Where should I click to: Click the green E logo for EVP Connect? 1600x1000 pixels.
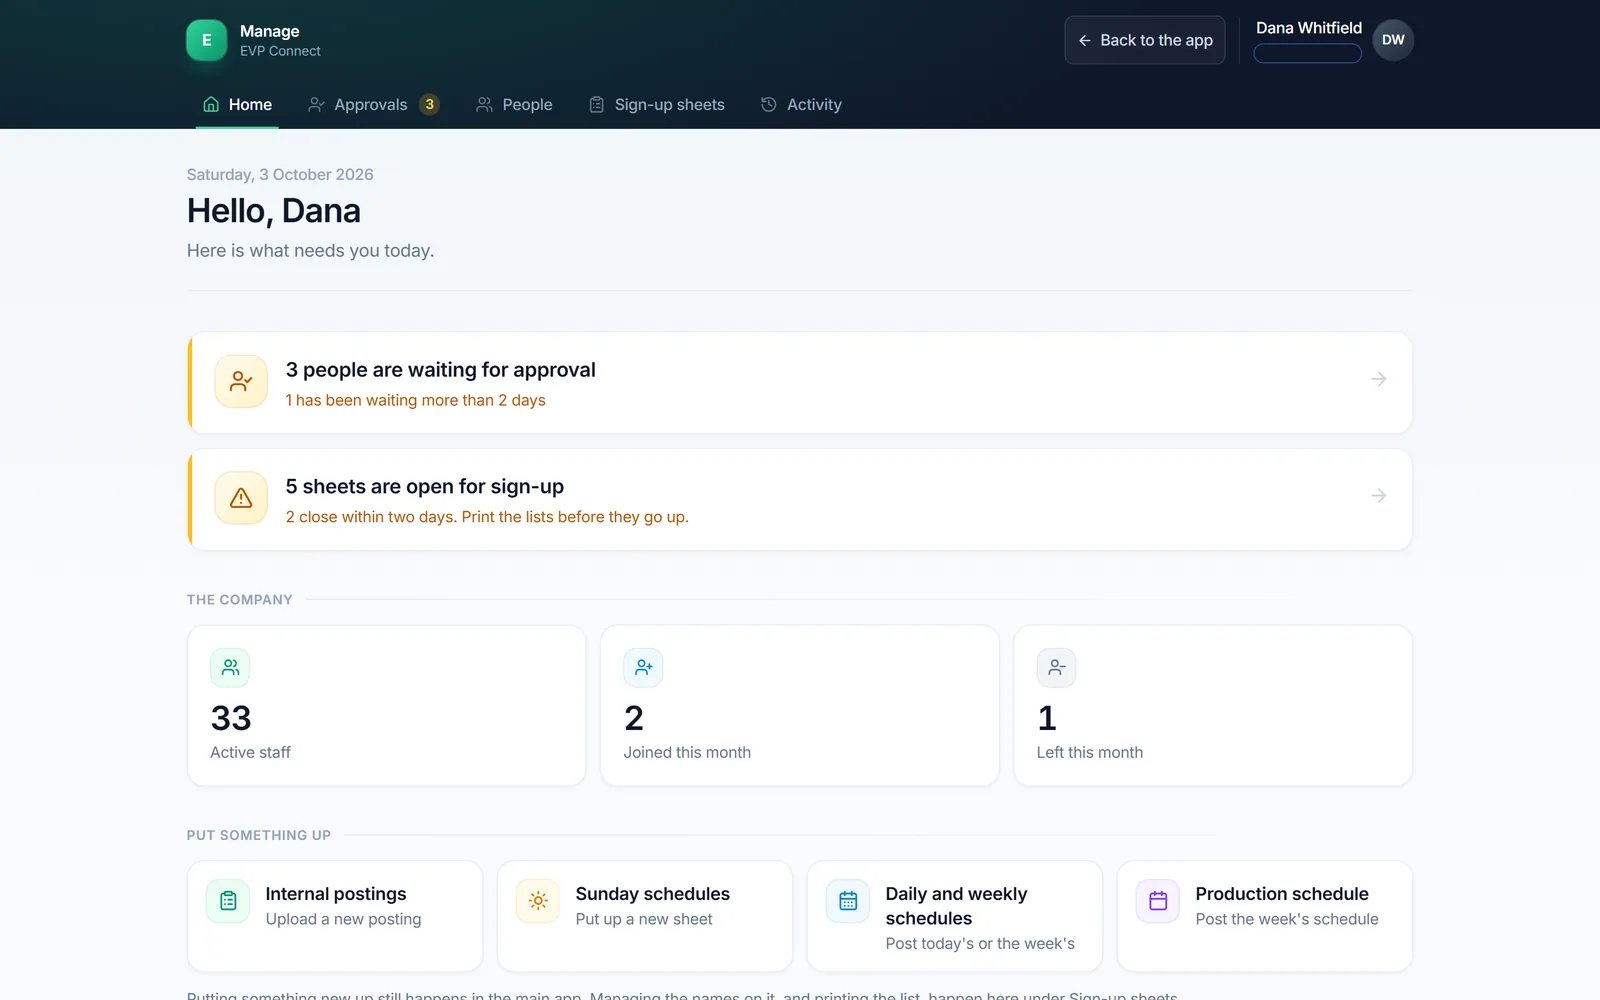tap(206, 40)
